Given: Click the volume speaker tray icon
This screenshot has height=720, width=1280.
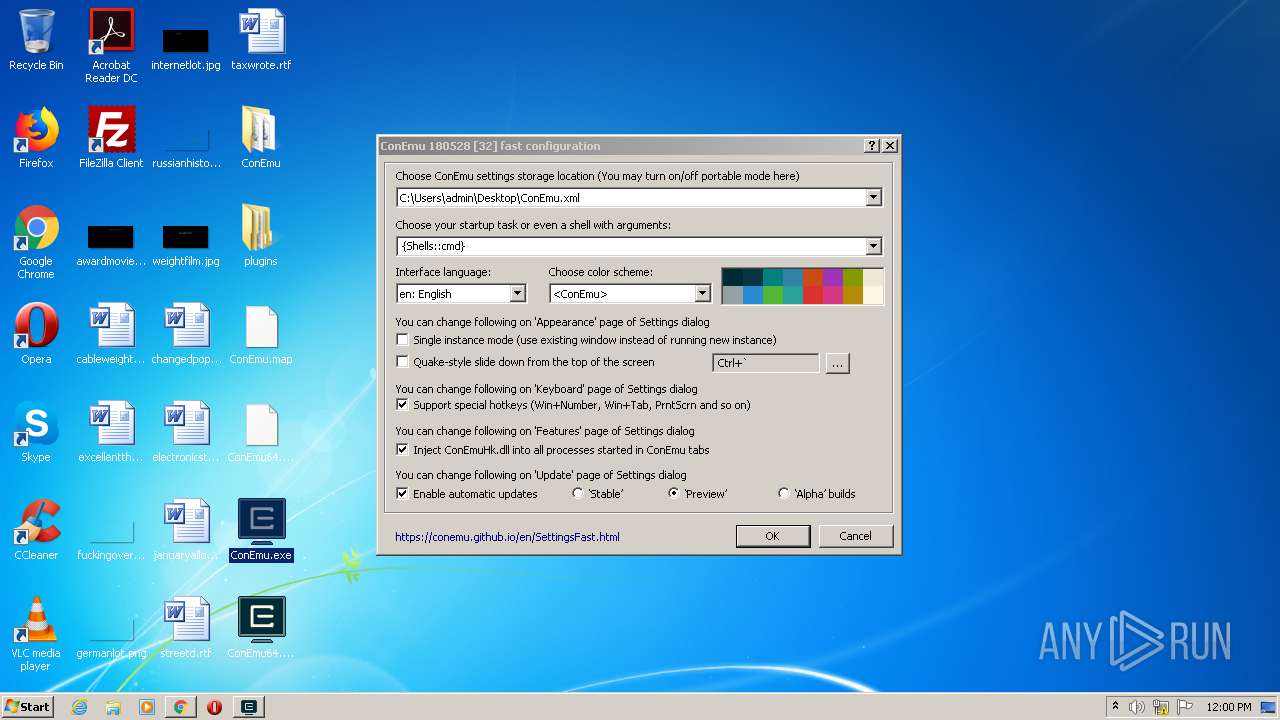Looking at the screenshot, I should [x=1137, y=707].
